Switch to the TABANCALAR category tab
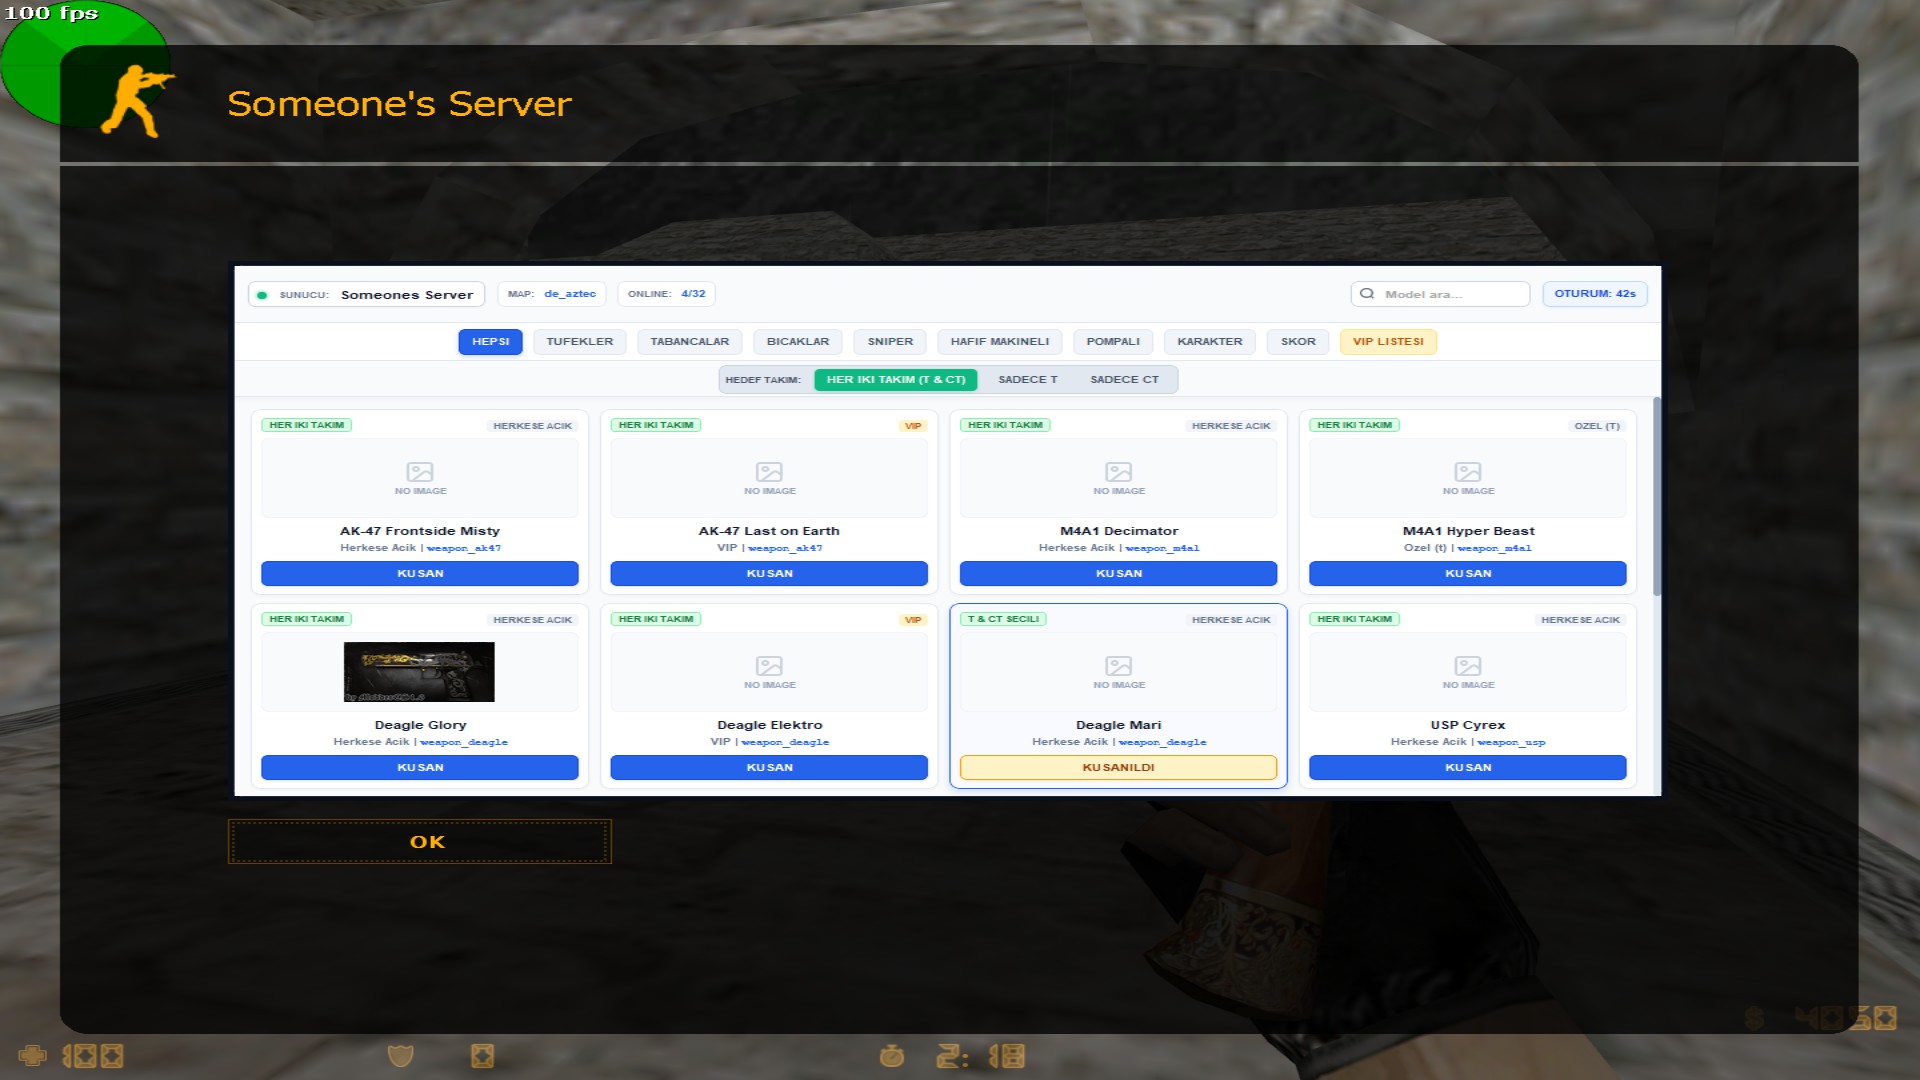Viewport: 1920px width, 1080px height. click(689, 342)
